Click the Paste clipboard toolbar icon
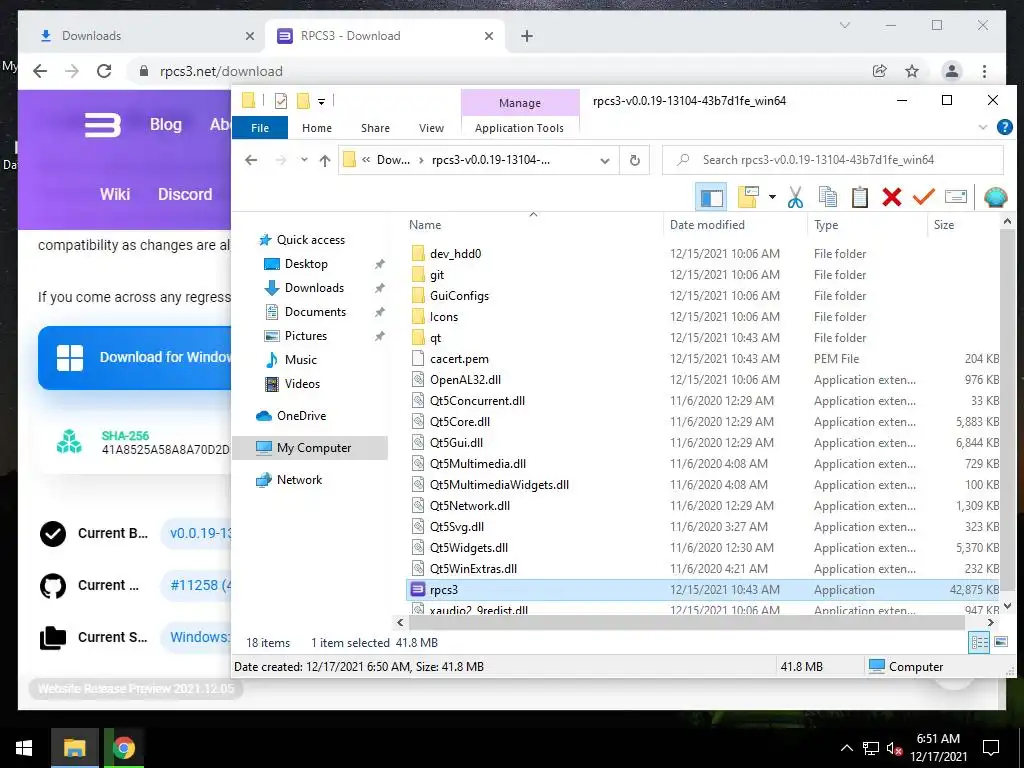This screenshot has width=1024, height=768. [x=859, y=197]
